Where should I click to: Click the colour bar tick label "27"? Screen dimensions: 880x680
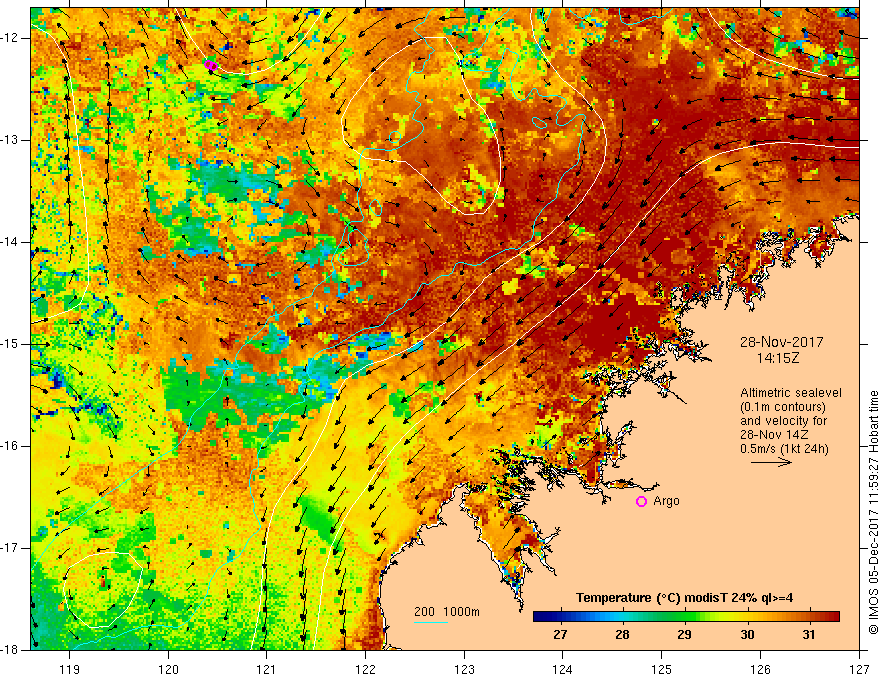(560, 635)
